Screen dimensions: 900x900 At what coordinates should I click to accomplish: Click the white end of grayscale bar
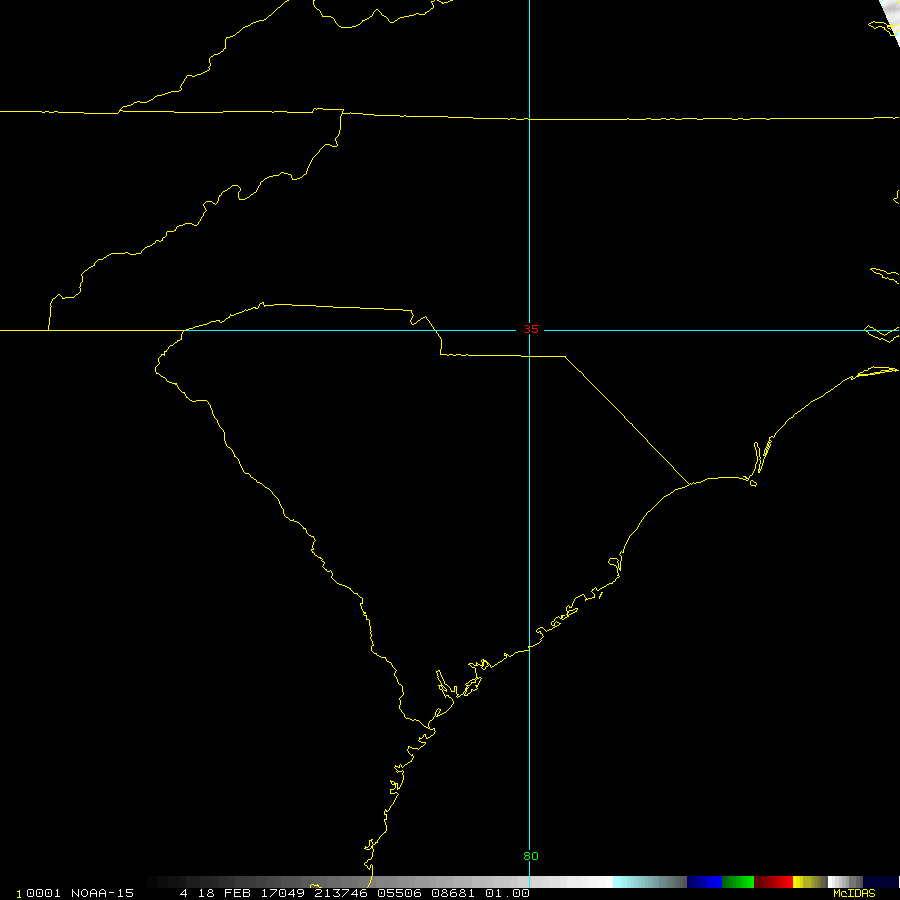pyautogui.click(x=595, y=882)
